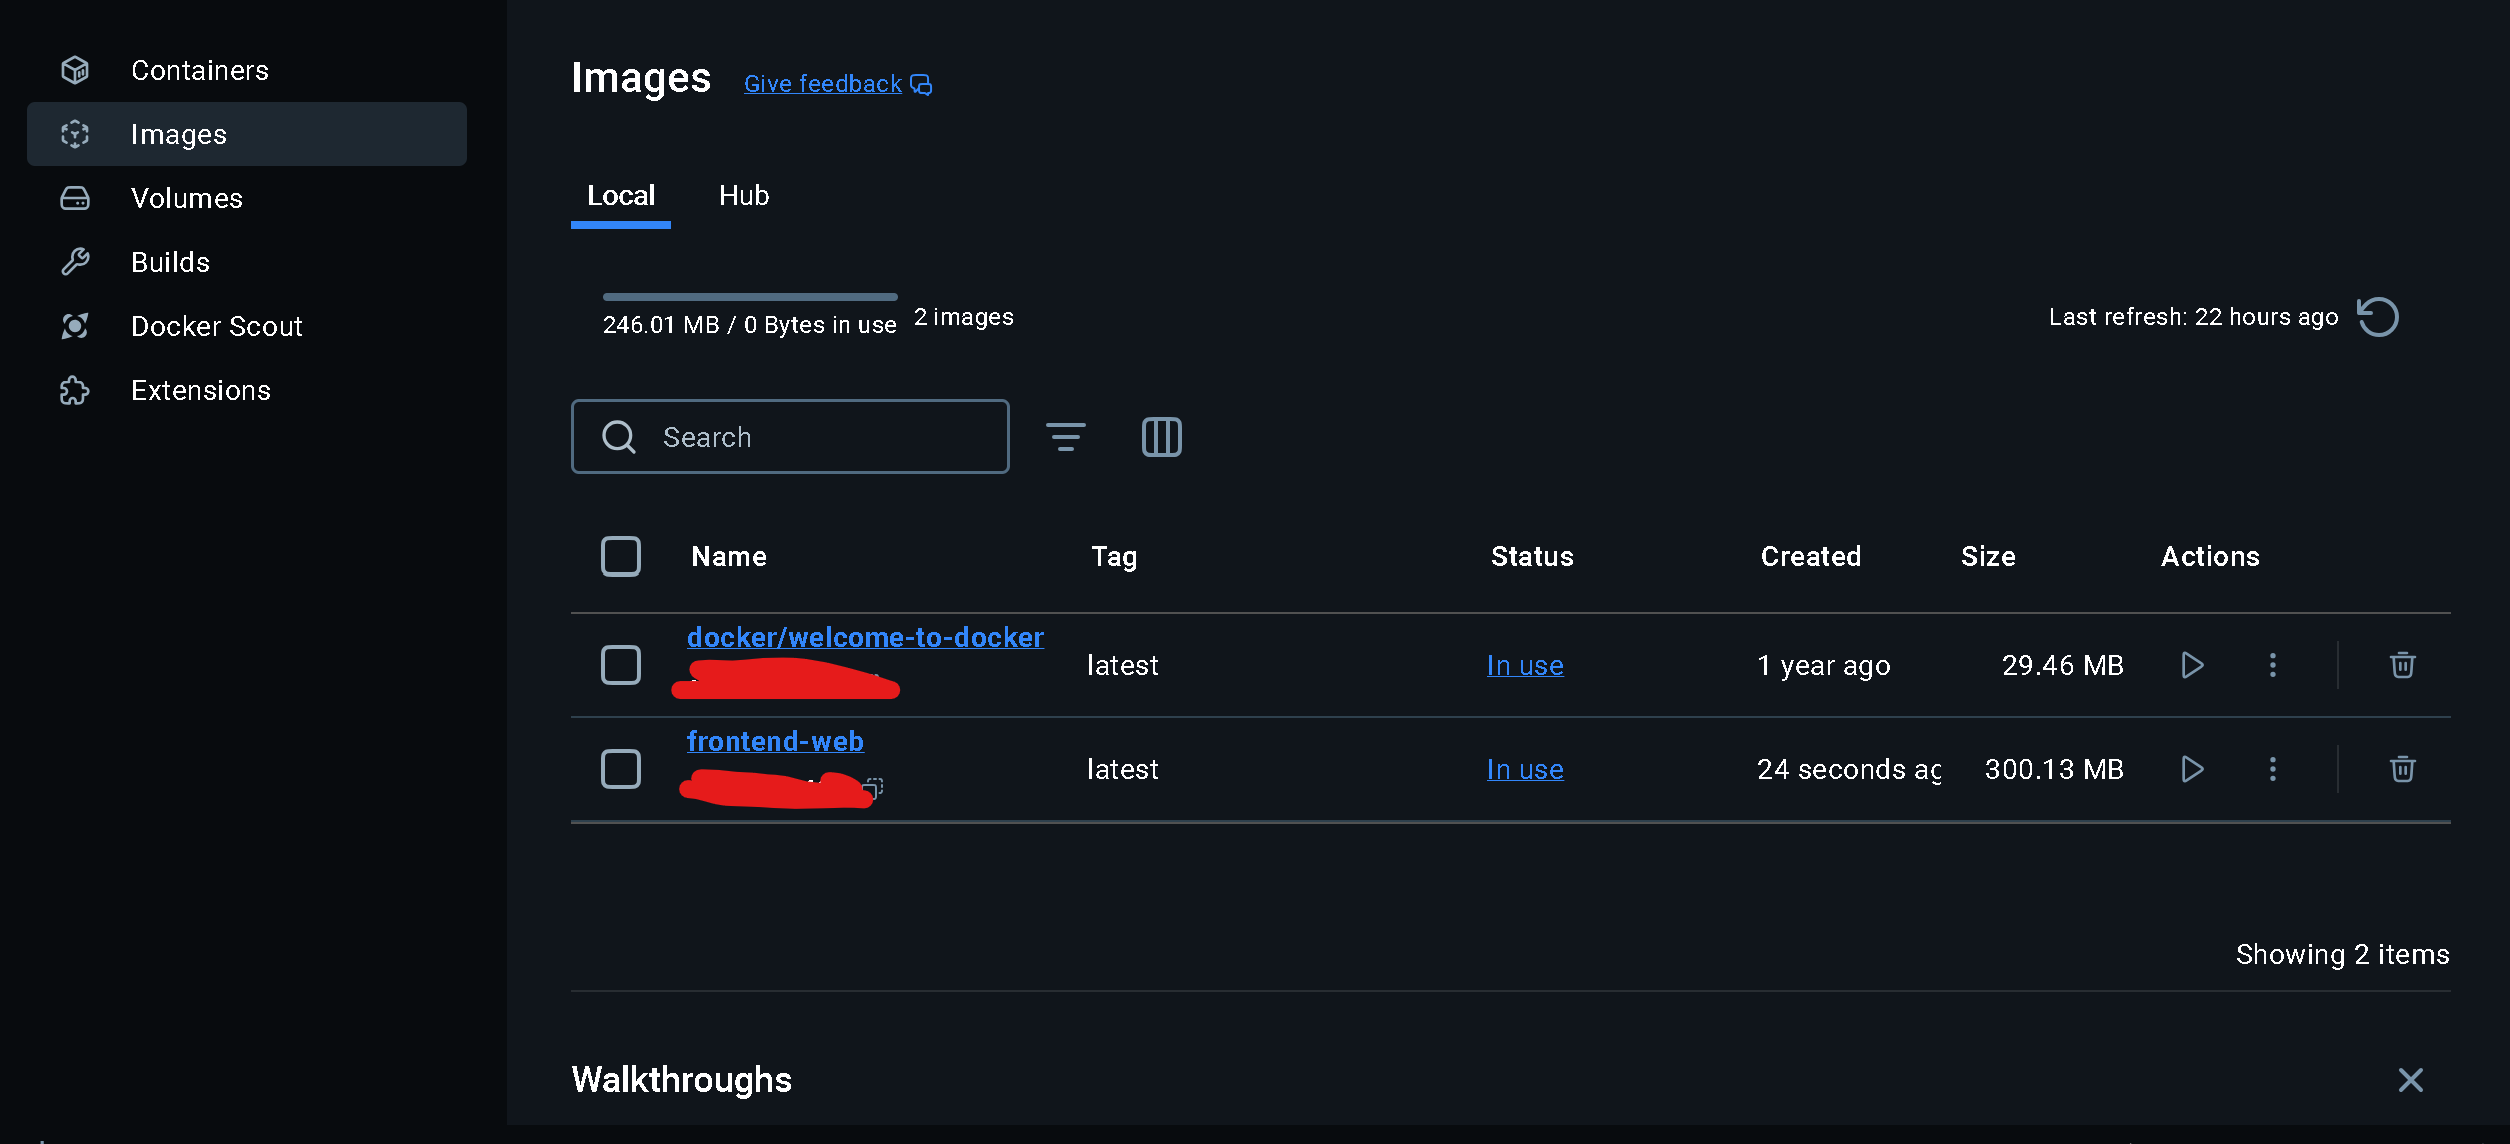Click the 29.46 MB size value
The width and height of the screenshot is (2510, 1144).
click(x=2062, y=666)
